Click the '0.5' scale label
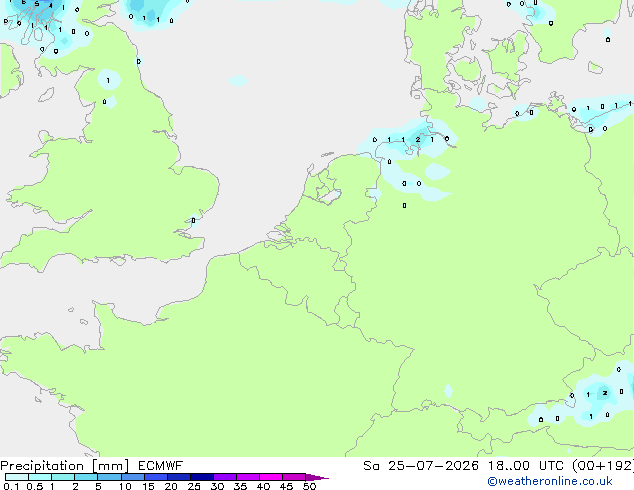This screenshot has width=634, height=490. coord(34,486)
